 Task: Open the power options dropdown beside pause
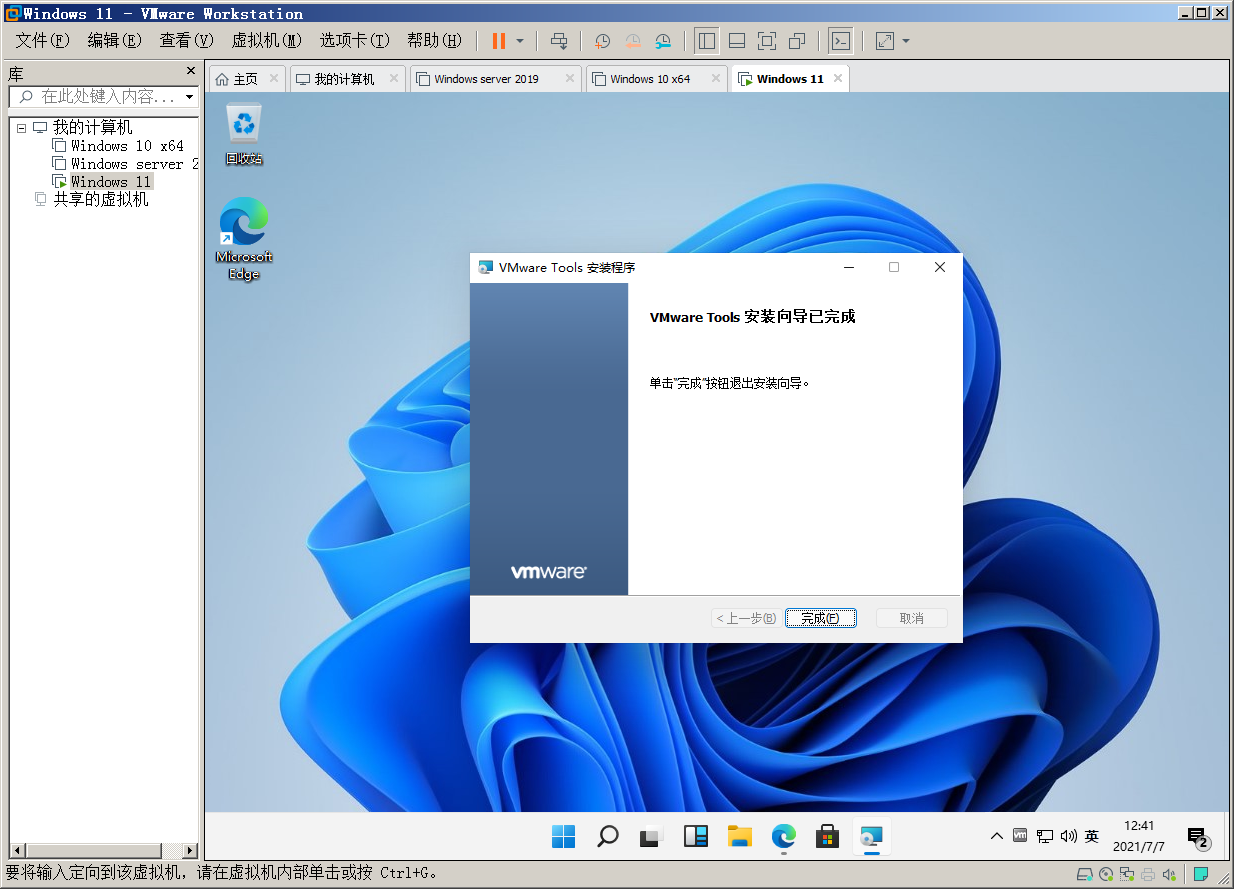(520, 41)
